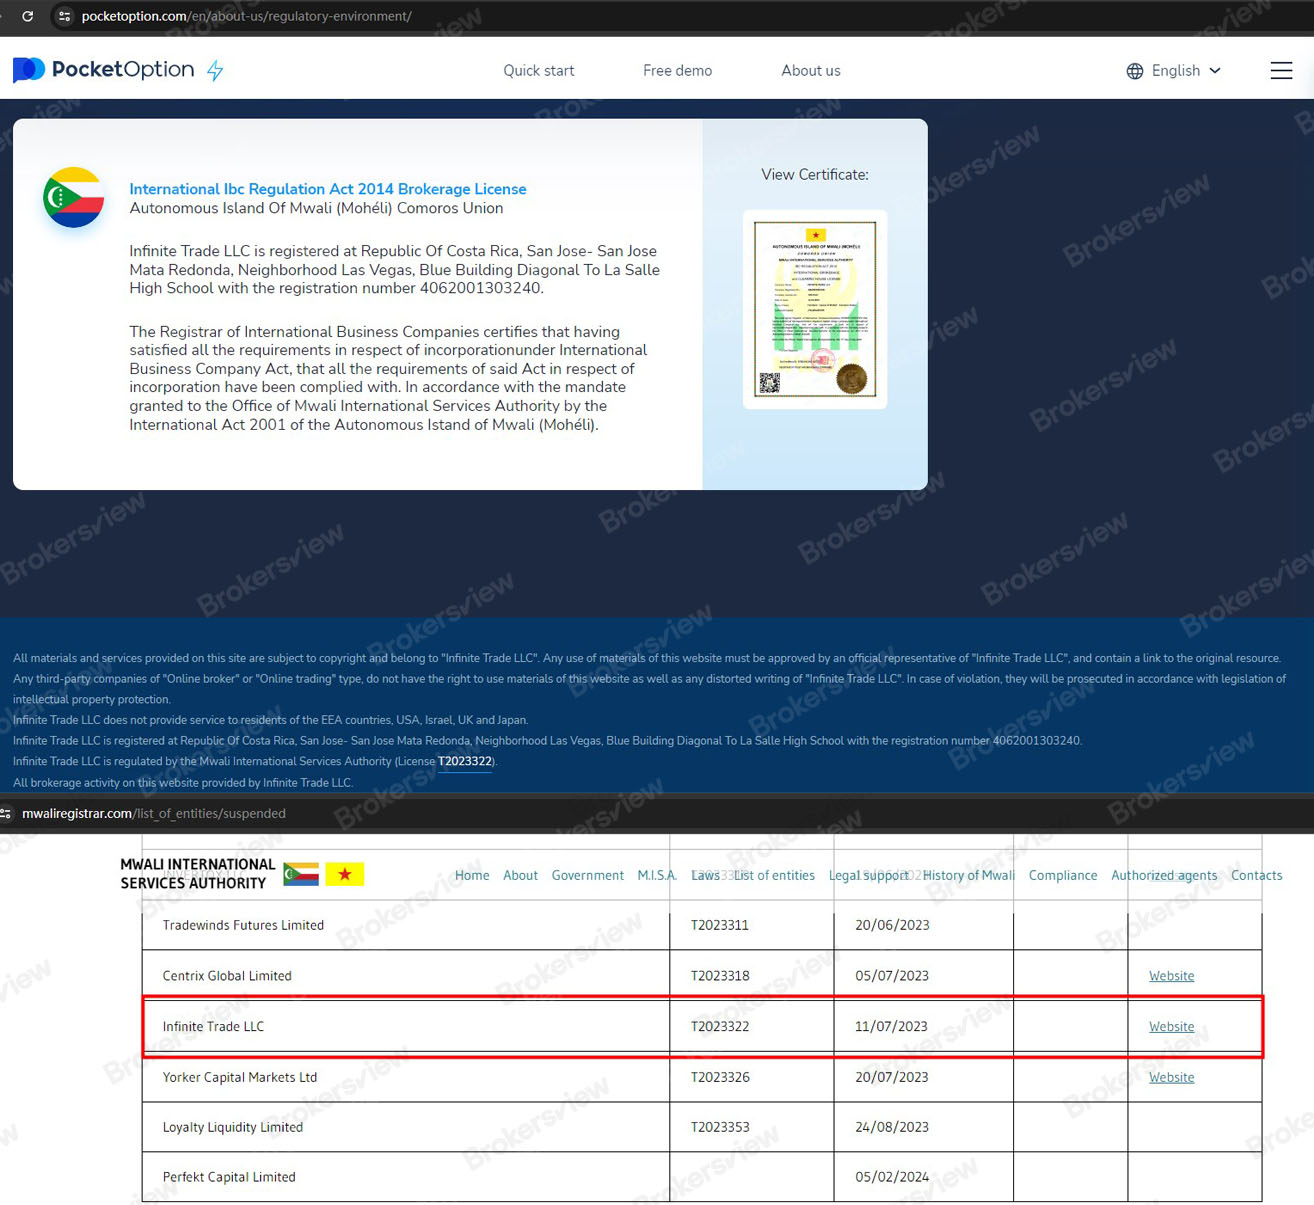Click the PocketOption logo

103,69
